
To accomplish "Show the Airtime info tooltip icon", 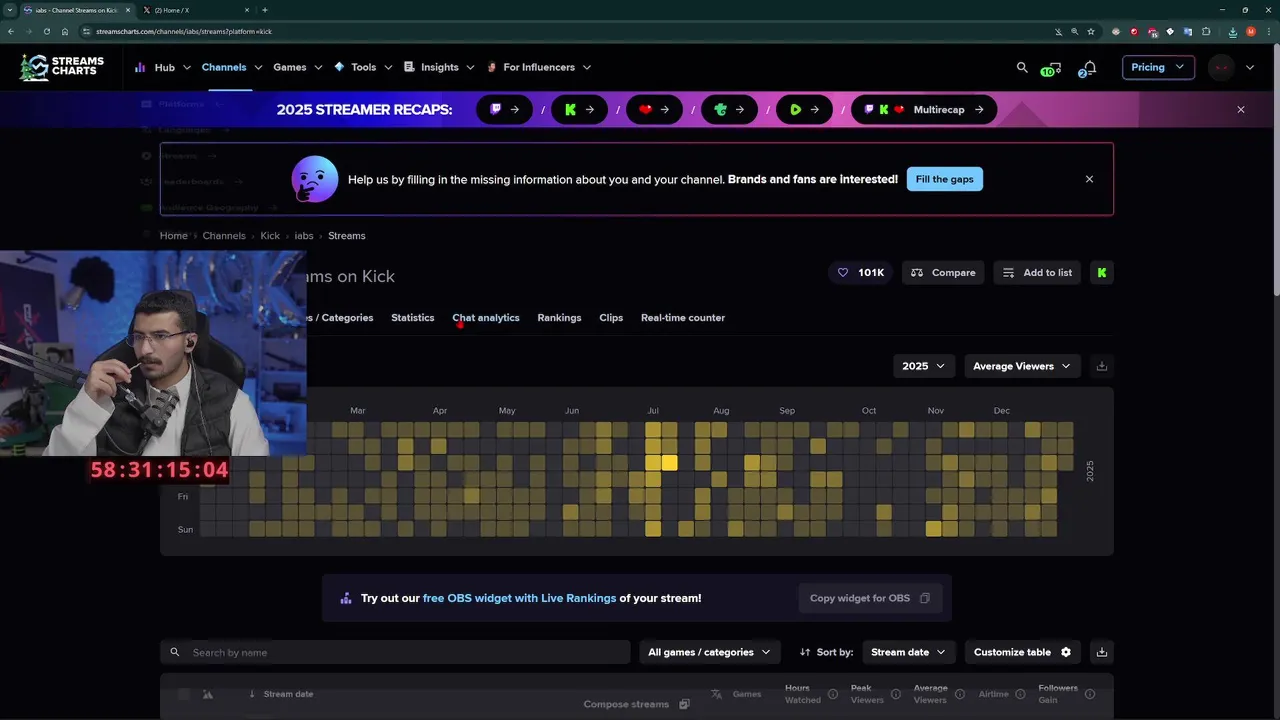I will point(1020,694).
